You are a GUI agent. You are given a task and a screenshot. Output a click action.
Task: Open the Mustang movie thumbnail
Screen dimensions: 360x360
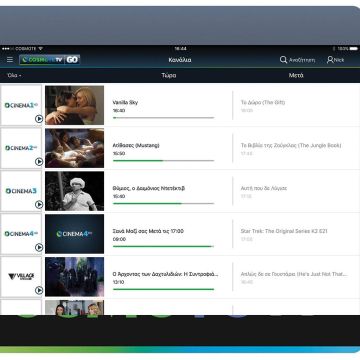75,148
